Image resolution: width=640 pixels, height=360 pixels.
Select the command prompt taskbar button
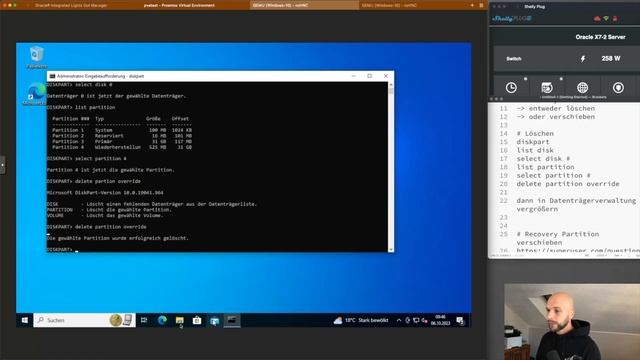(232, 320)
